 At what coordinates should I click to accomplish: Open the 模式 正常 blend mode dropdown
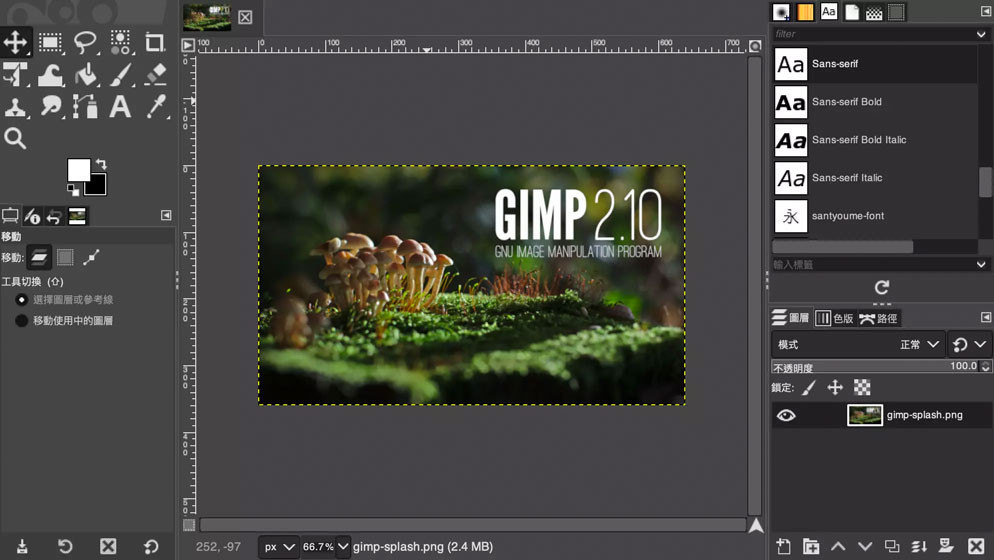[x=858, y=344]
